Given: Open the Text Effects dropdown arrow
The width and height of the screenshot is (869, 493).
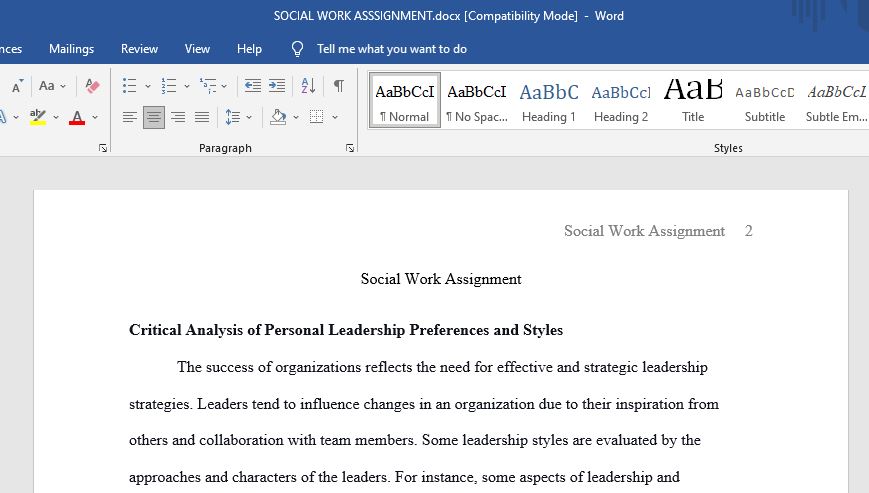Looking at the screenshot, I should coord(16,117).
